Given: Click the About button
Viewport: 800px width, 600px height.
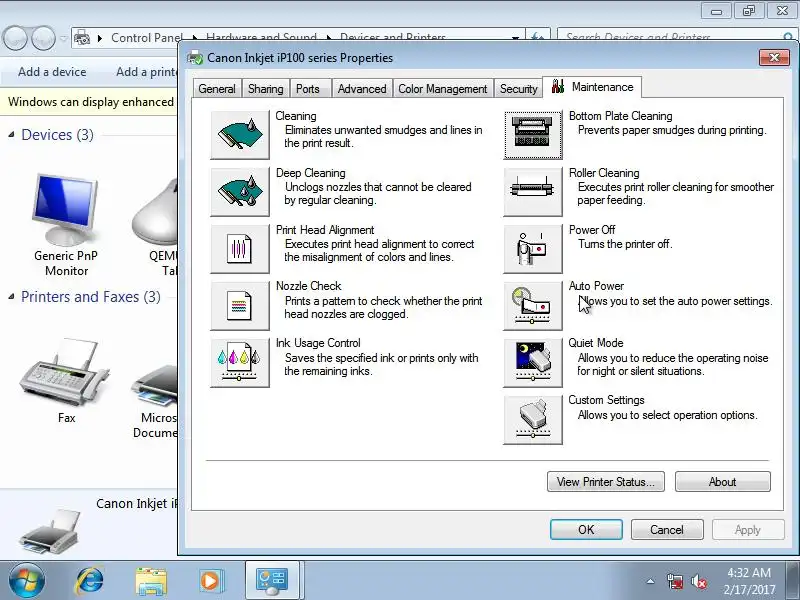Looking at the screenshot, I should coord(722,482).
